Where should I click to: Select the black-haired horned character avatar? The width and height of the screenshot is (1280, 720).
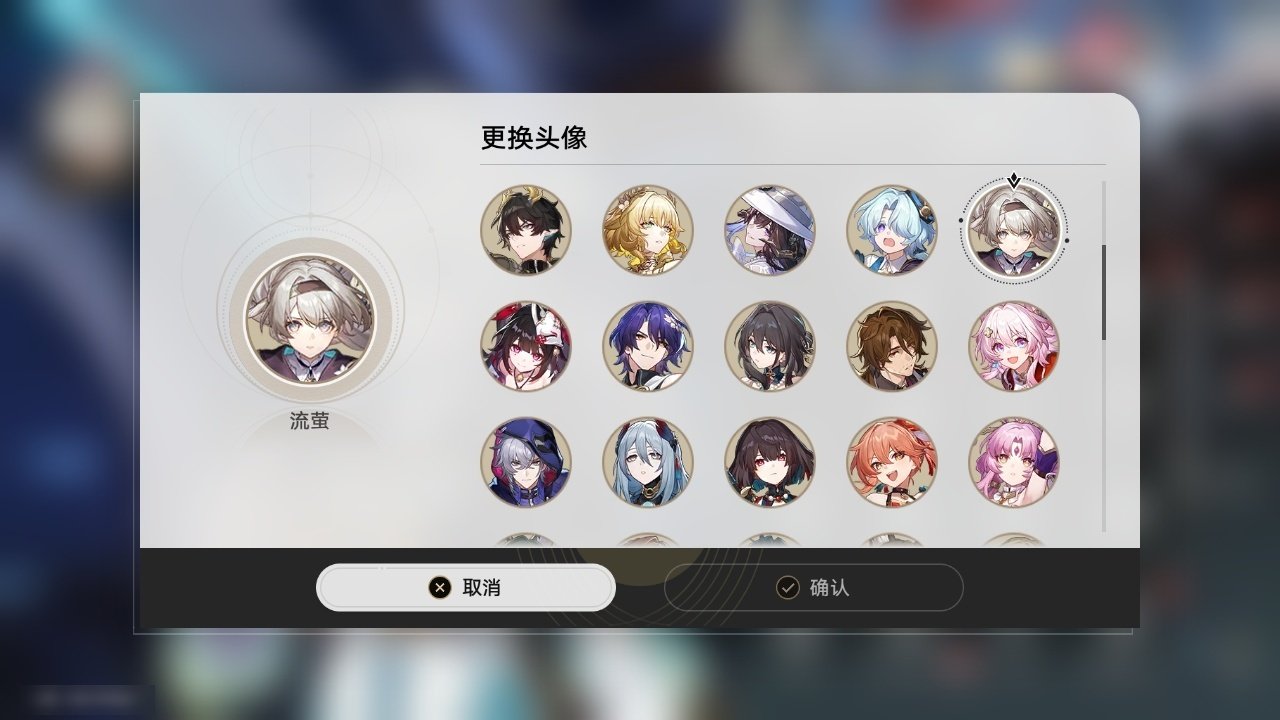click(x=526, y=230)
